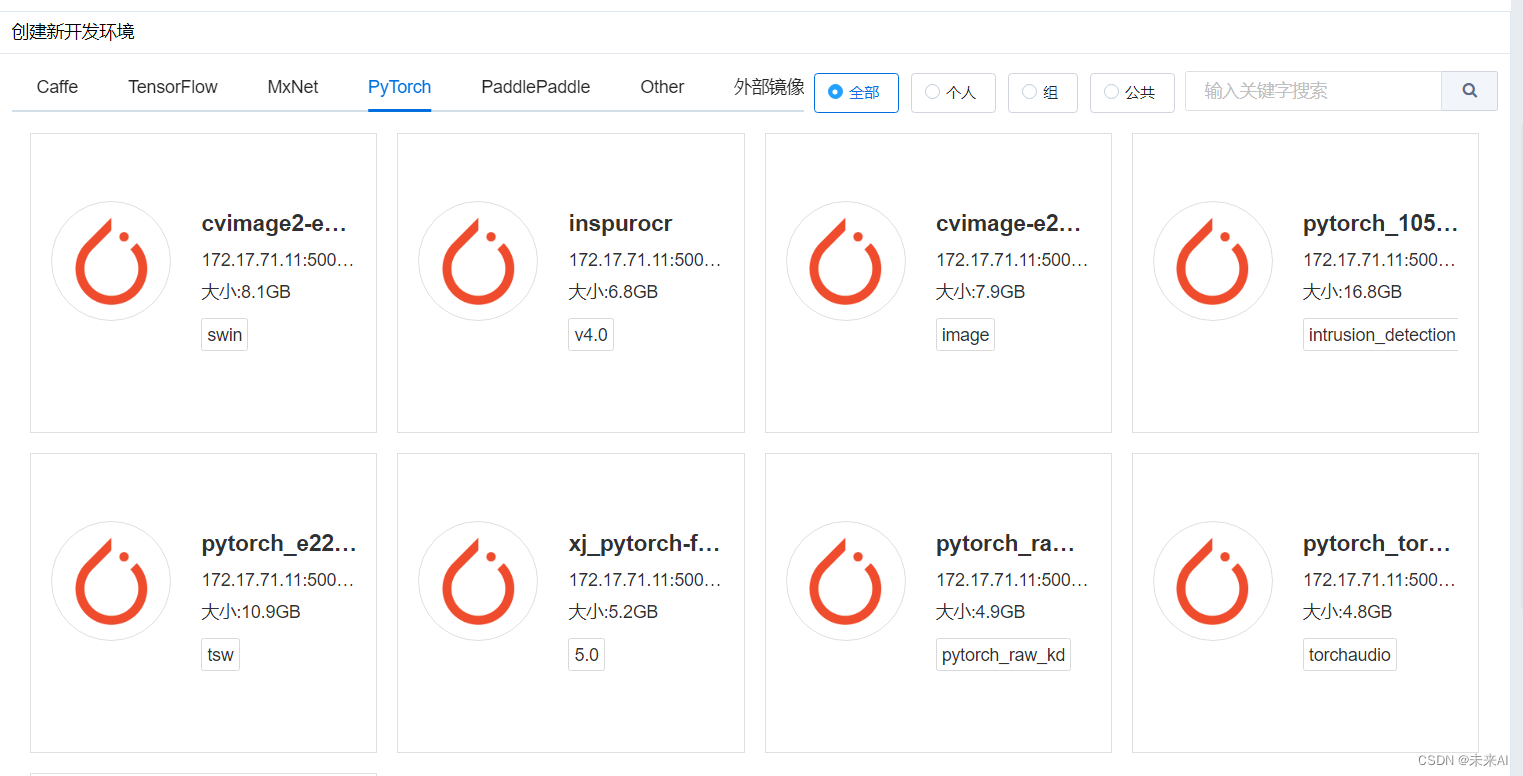Screen dimensions: 1523x776
Task: Click the swin tag label
Action: point(224,334)
